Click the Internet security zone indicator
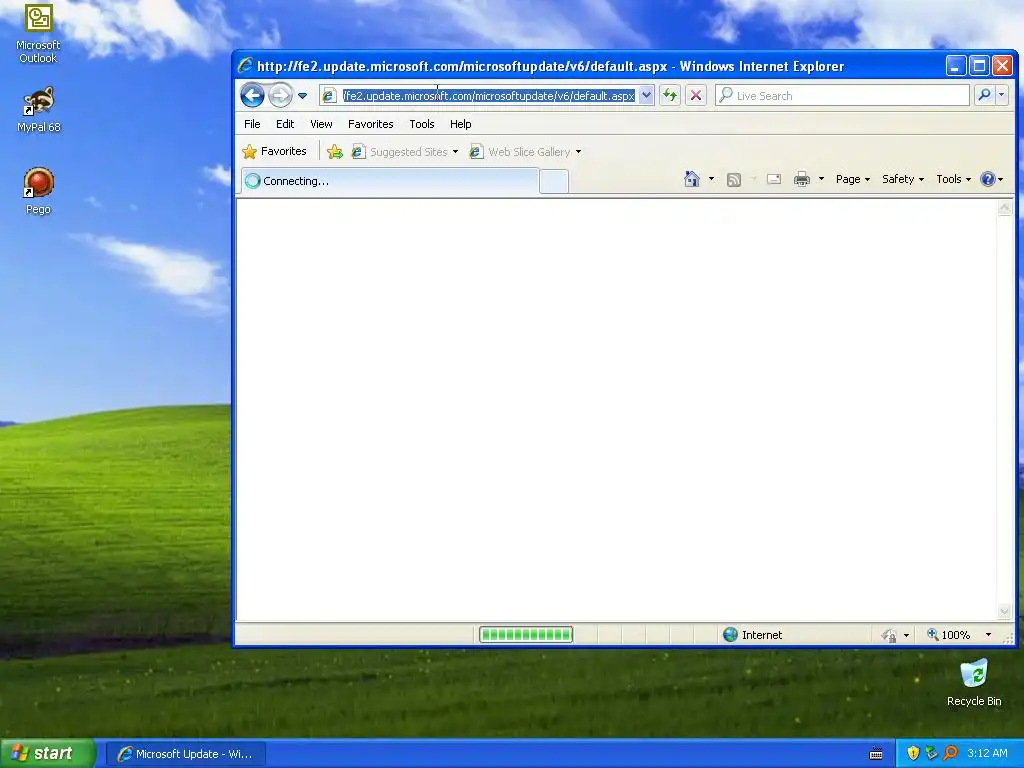The height and width of the screenshot is (768, 1024). click(752, 635)
